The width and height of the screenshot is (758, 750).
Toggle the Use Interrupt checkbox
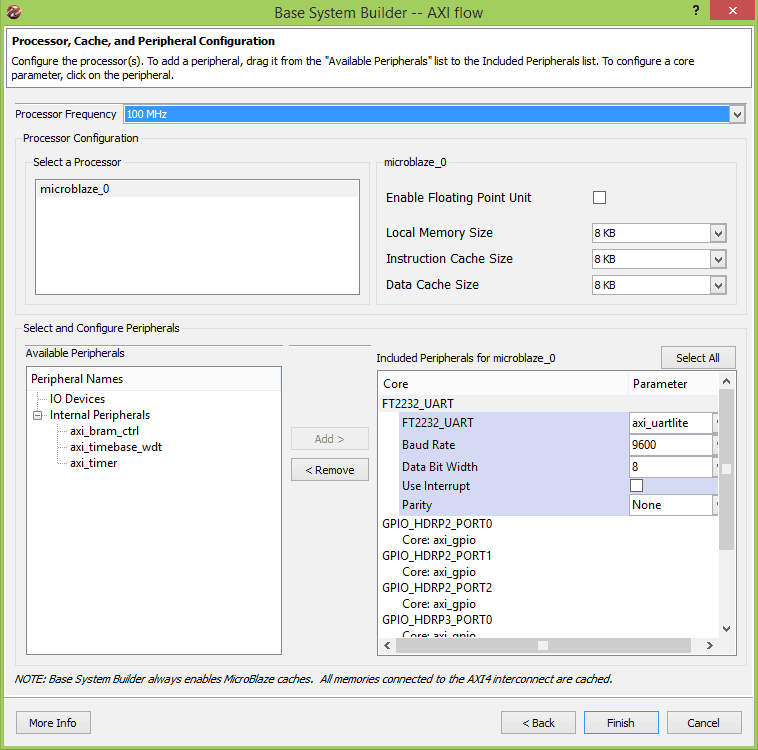[x=636, y=486]
